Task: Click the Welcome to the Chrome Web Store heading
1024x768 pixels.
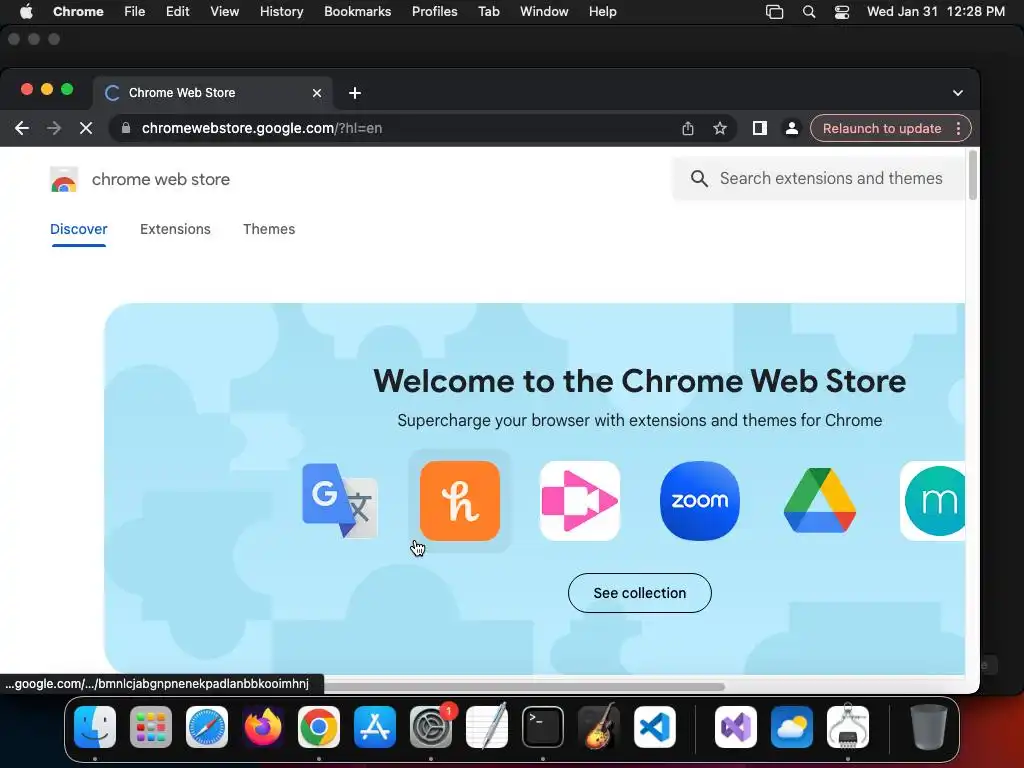Action: [639, 381]
